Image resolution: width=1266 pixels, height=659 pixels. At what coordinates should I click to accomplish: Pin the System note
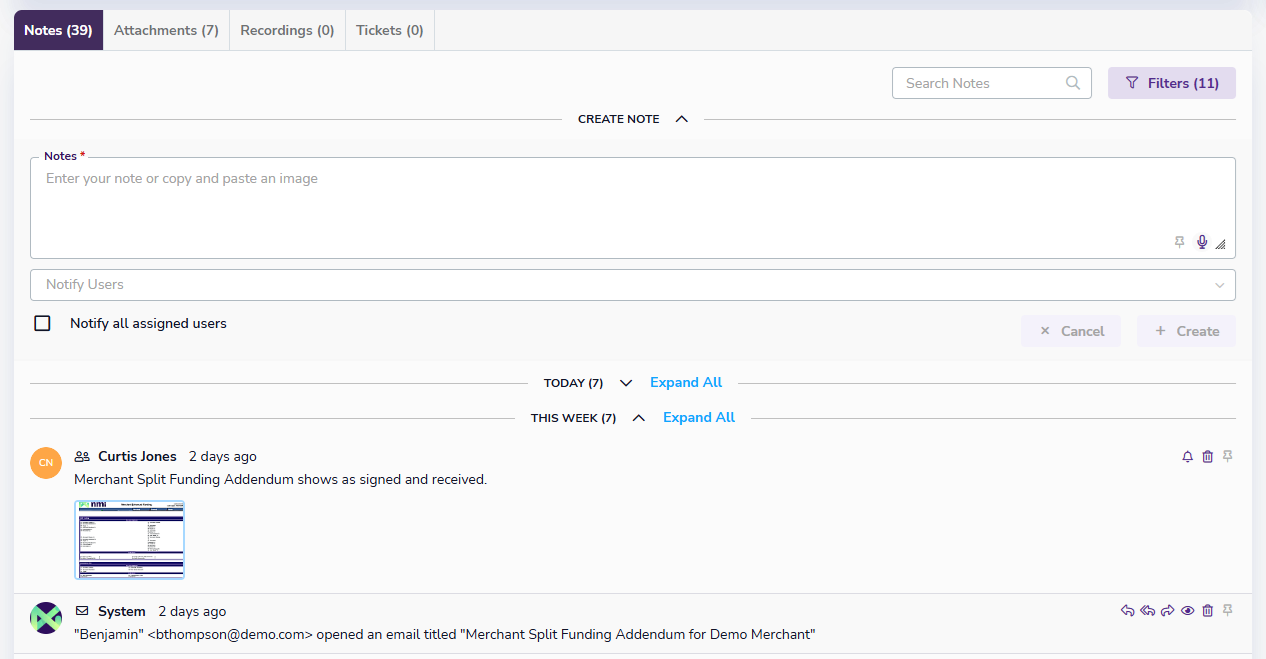click(1228, 611)
